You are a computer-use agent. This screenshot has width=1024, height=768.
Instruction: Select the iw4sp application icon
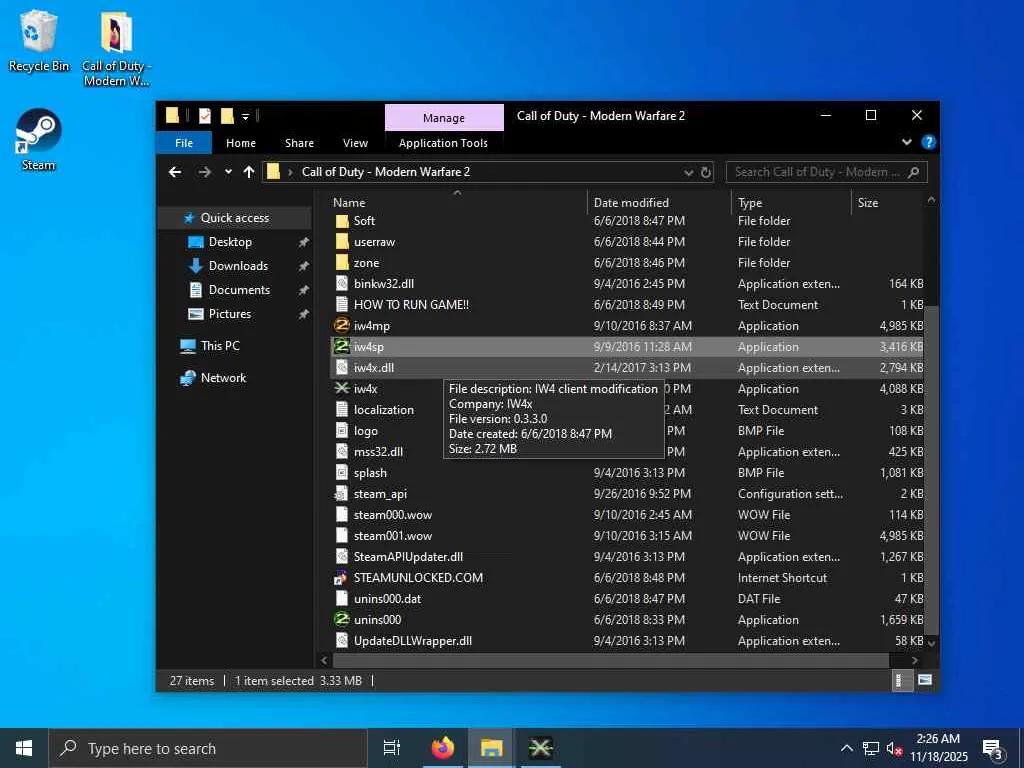pos(342,346)
